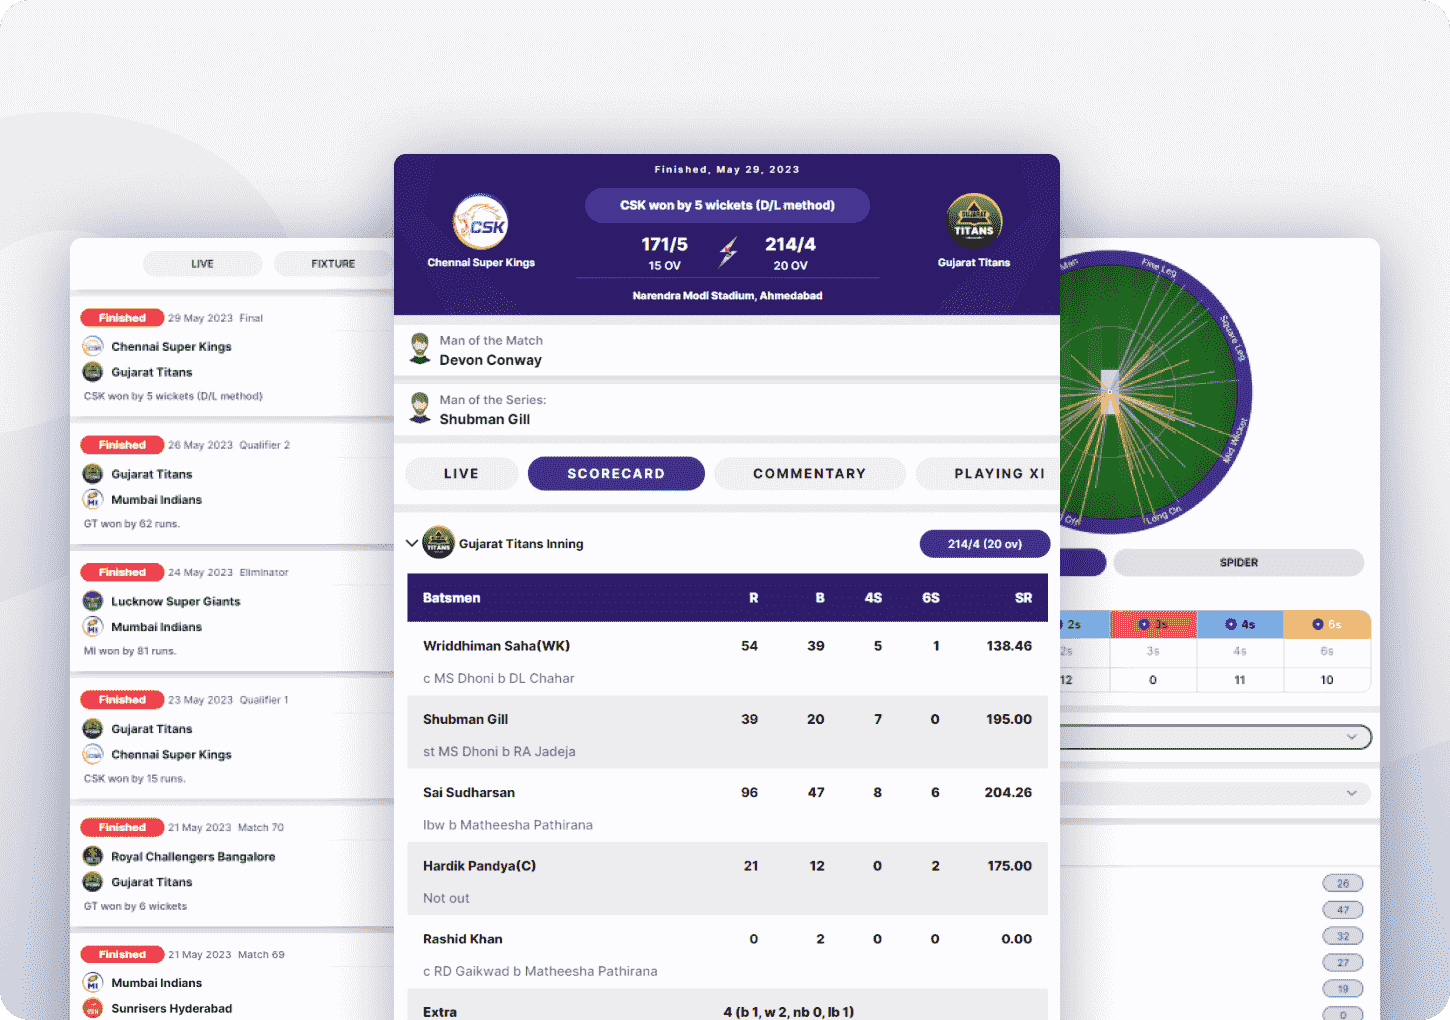The height and width of the screenshot is (1020, 1450).
Task: Click Shubman Gill row in batsmen table
Action: (727, 732)
